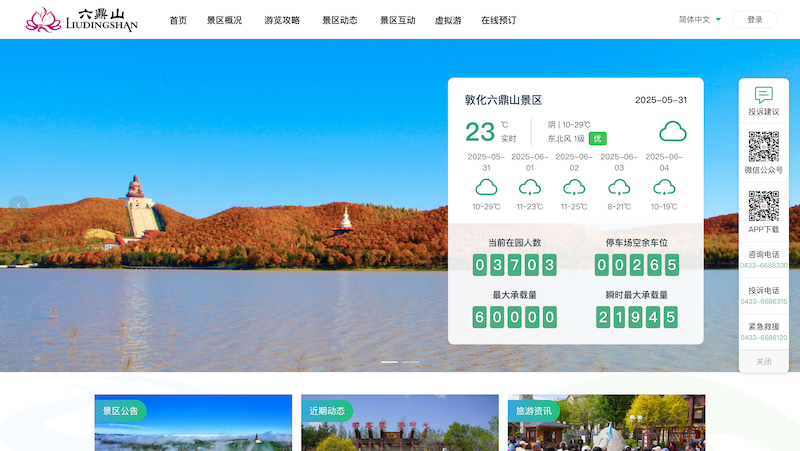Click the 登录 login button
The width and height of the screenshot is (800, 451).
tap(755, 19)
